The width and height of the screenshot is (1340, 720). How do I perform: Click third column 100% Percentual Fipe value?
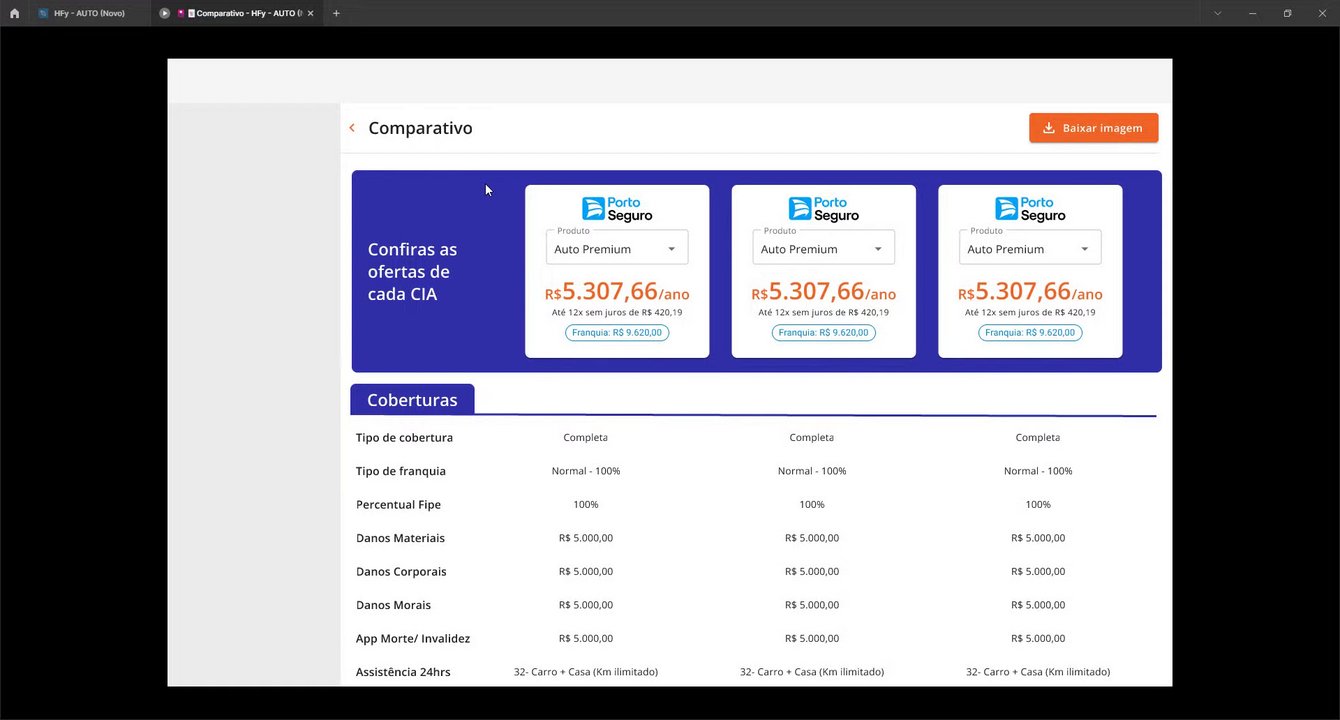pos(1038,505)
